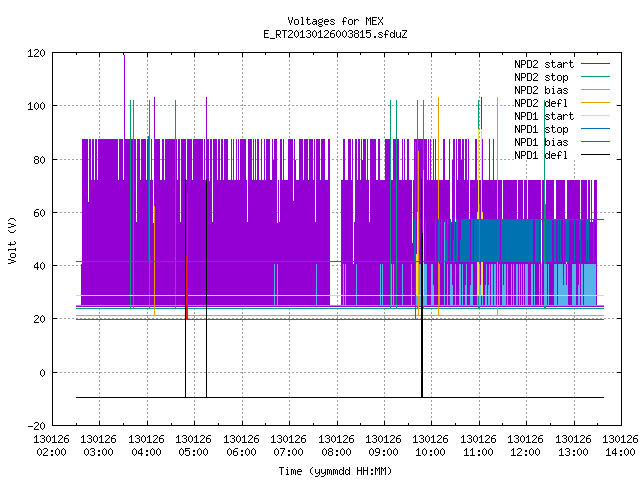Click the x-axis tick label 08:00
Image resolution: width=640 pixels, height=480 pixels.
(336, 453)
